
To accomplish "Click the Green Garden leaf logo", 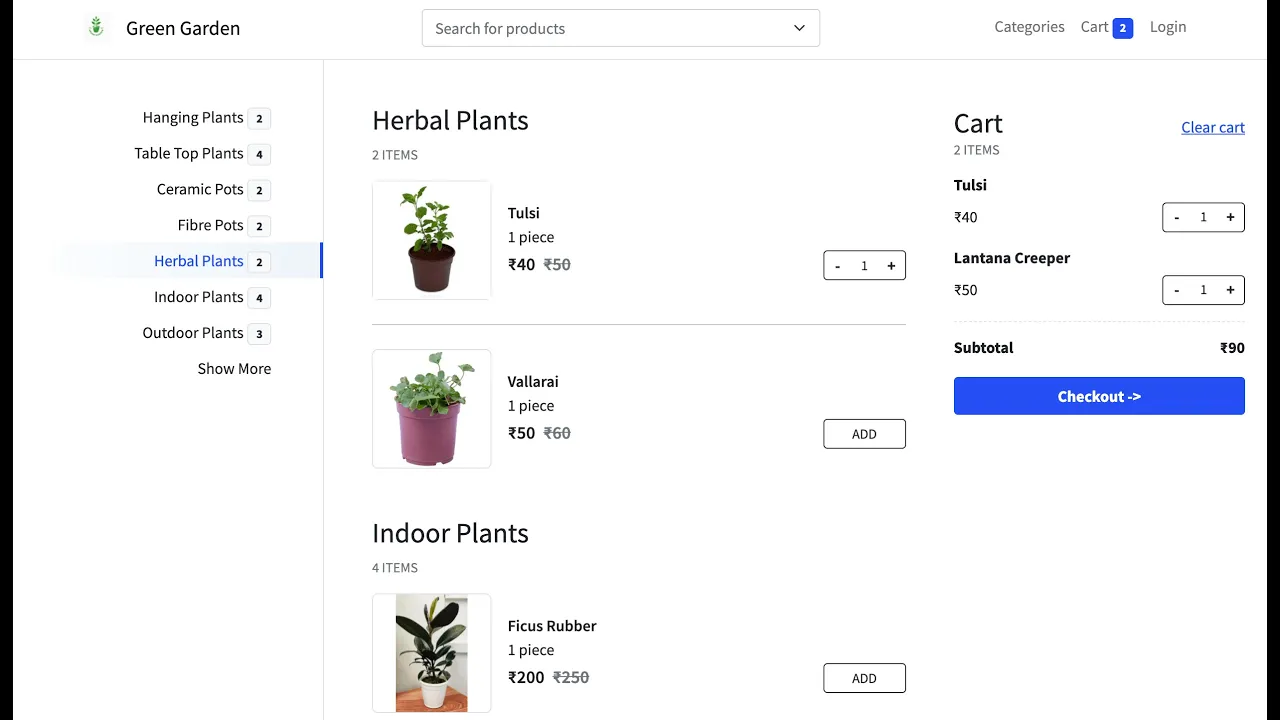I will click(96, 27).
